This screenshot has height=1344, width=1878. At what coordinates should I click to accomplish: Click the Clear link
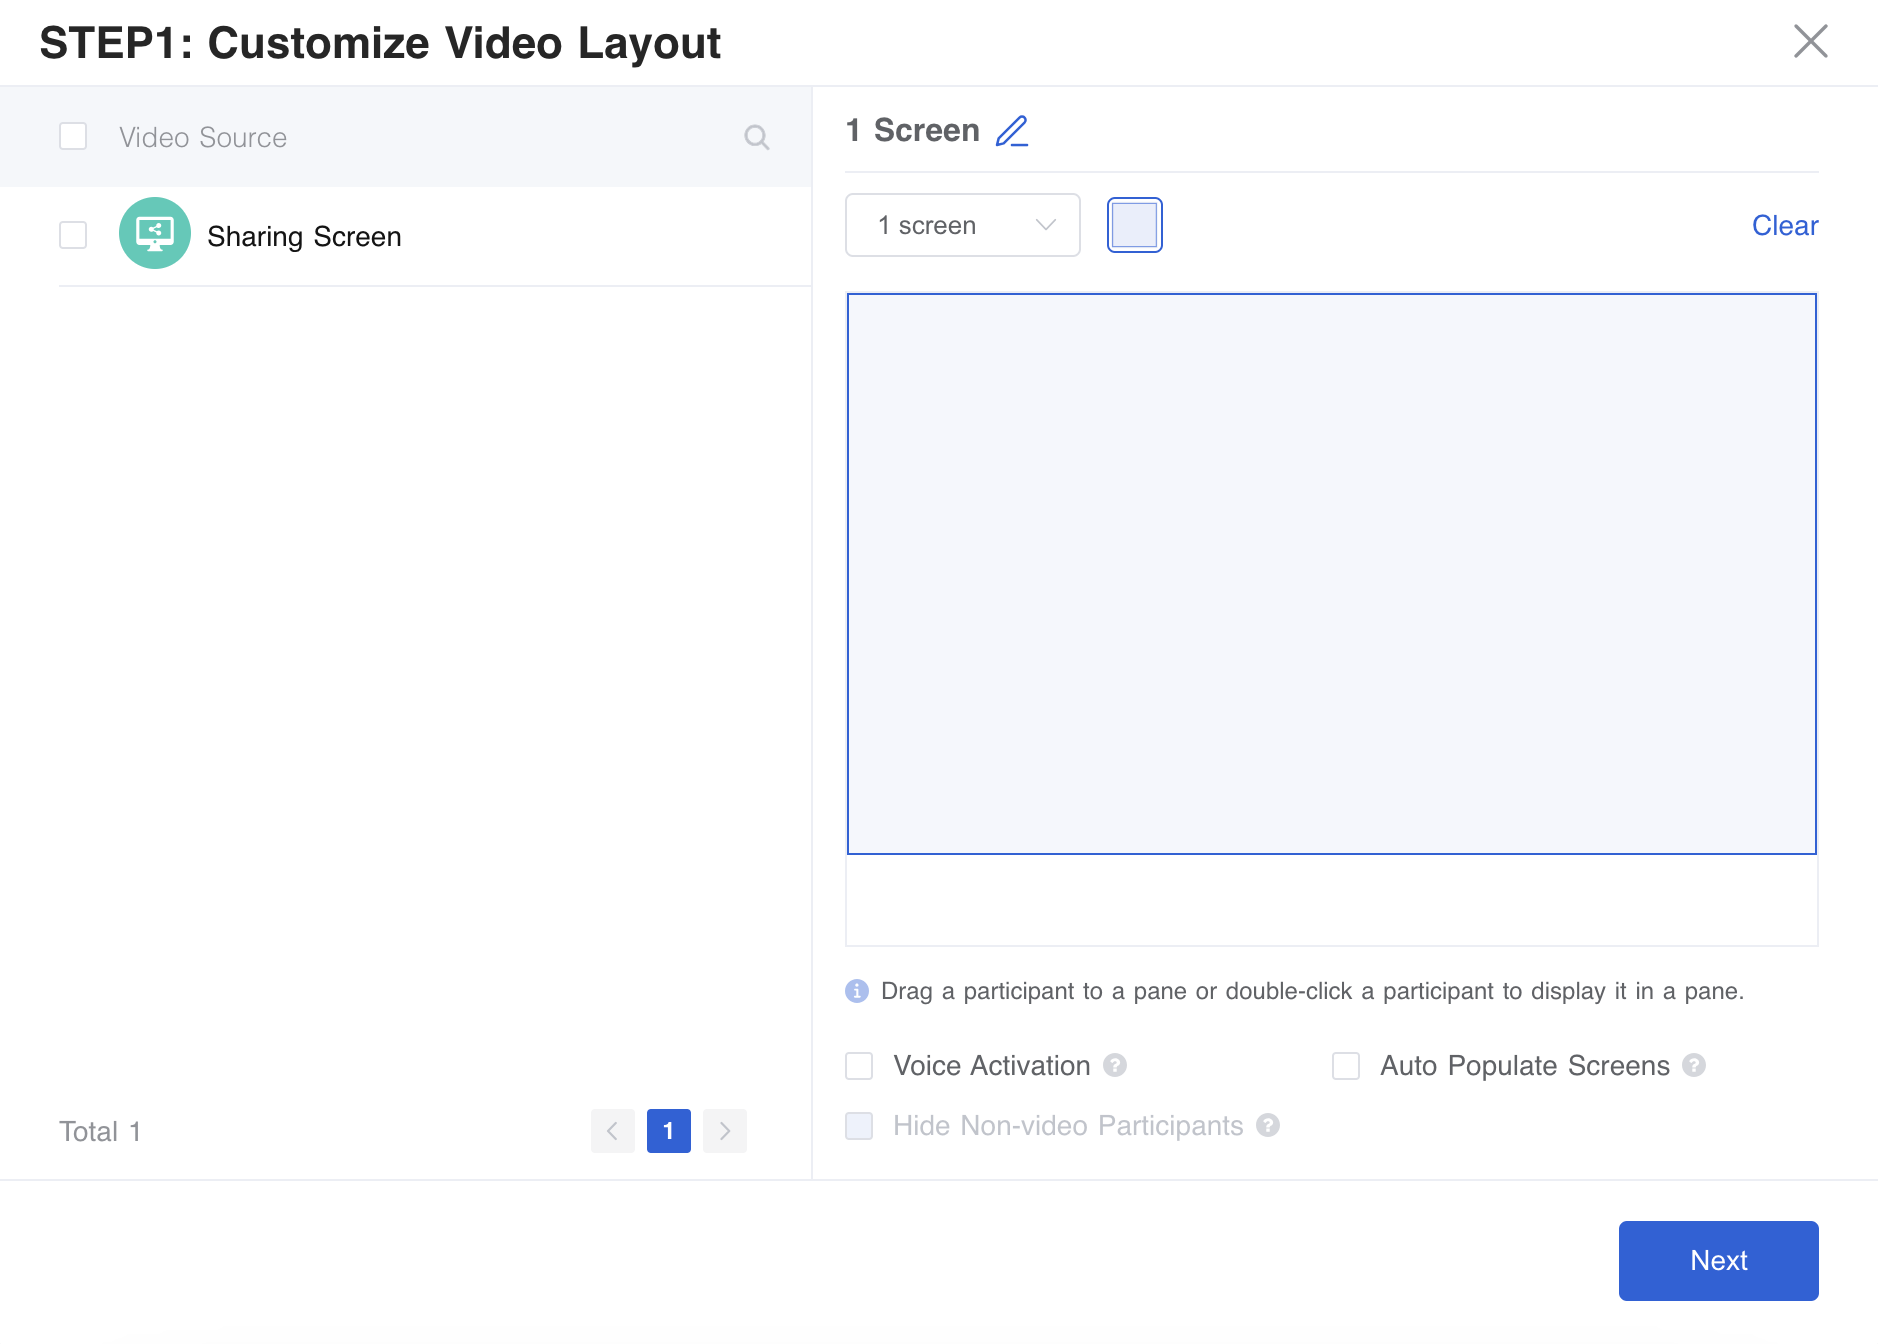point(1784,226)
